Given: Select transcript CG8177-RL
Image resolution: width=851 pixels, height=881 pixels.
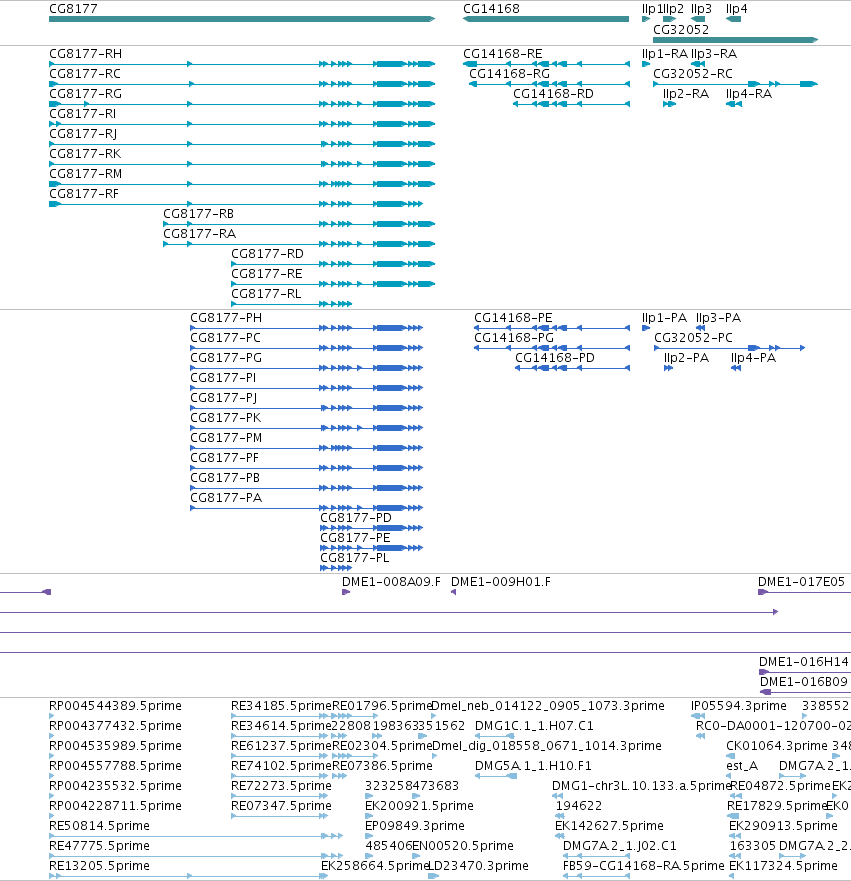Looking at the screenshot, I should point(292,304).
